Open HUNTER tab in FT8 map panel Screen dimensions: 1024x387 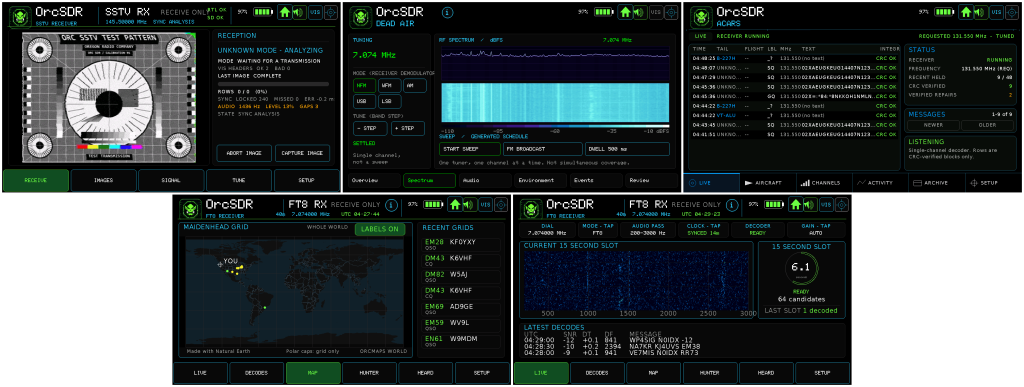370,373
